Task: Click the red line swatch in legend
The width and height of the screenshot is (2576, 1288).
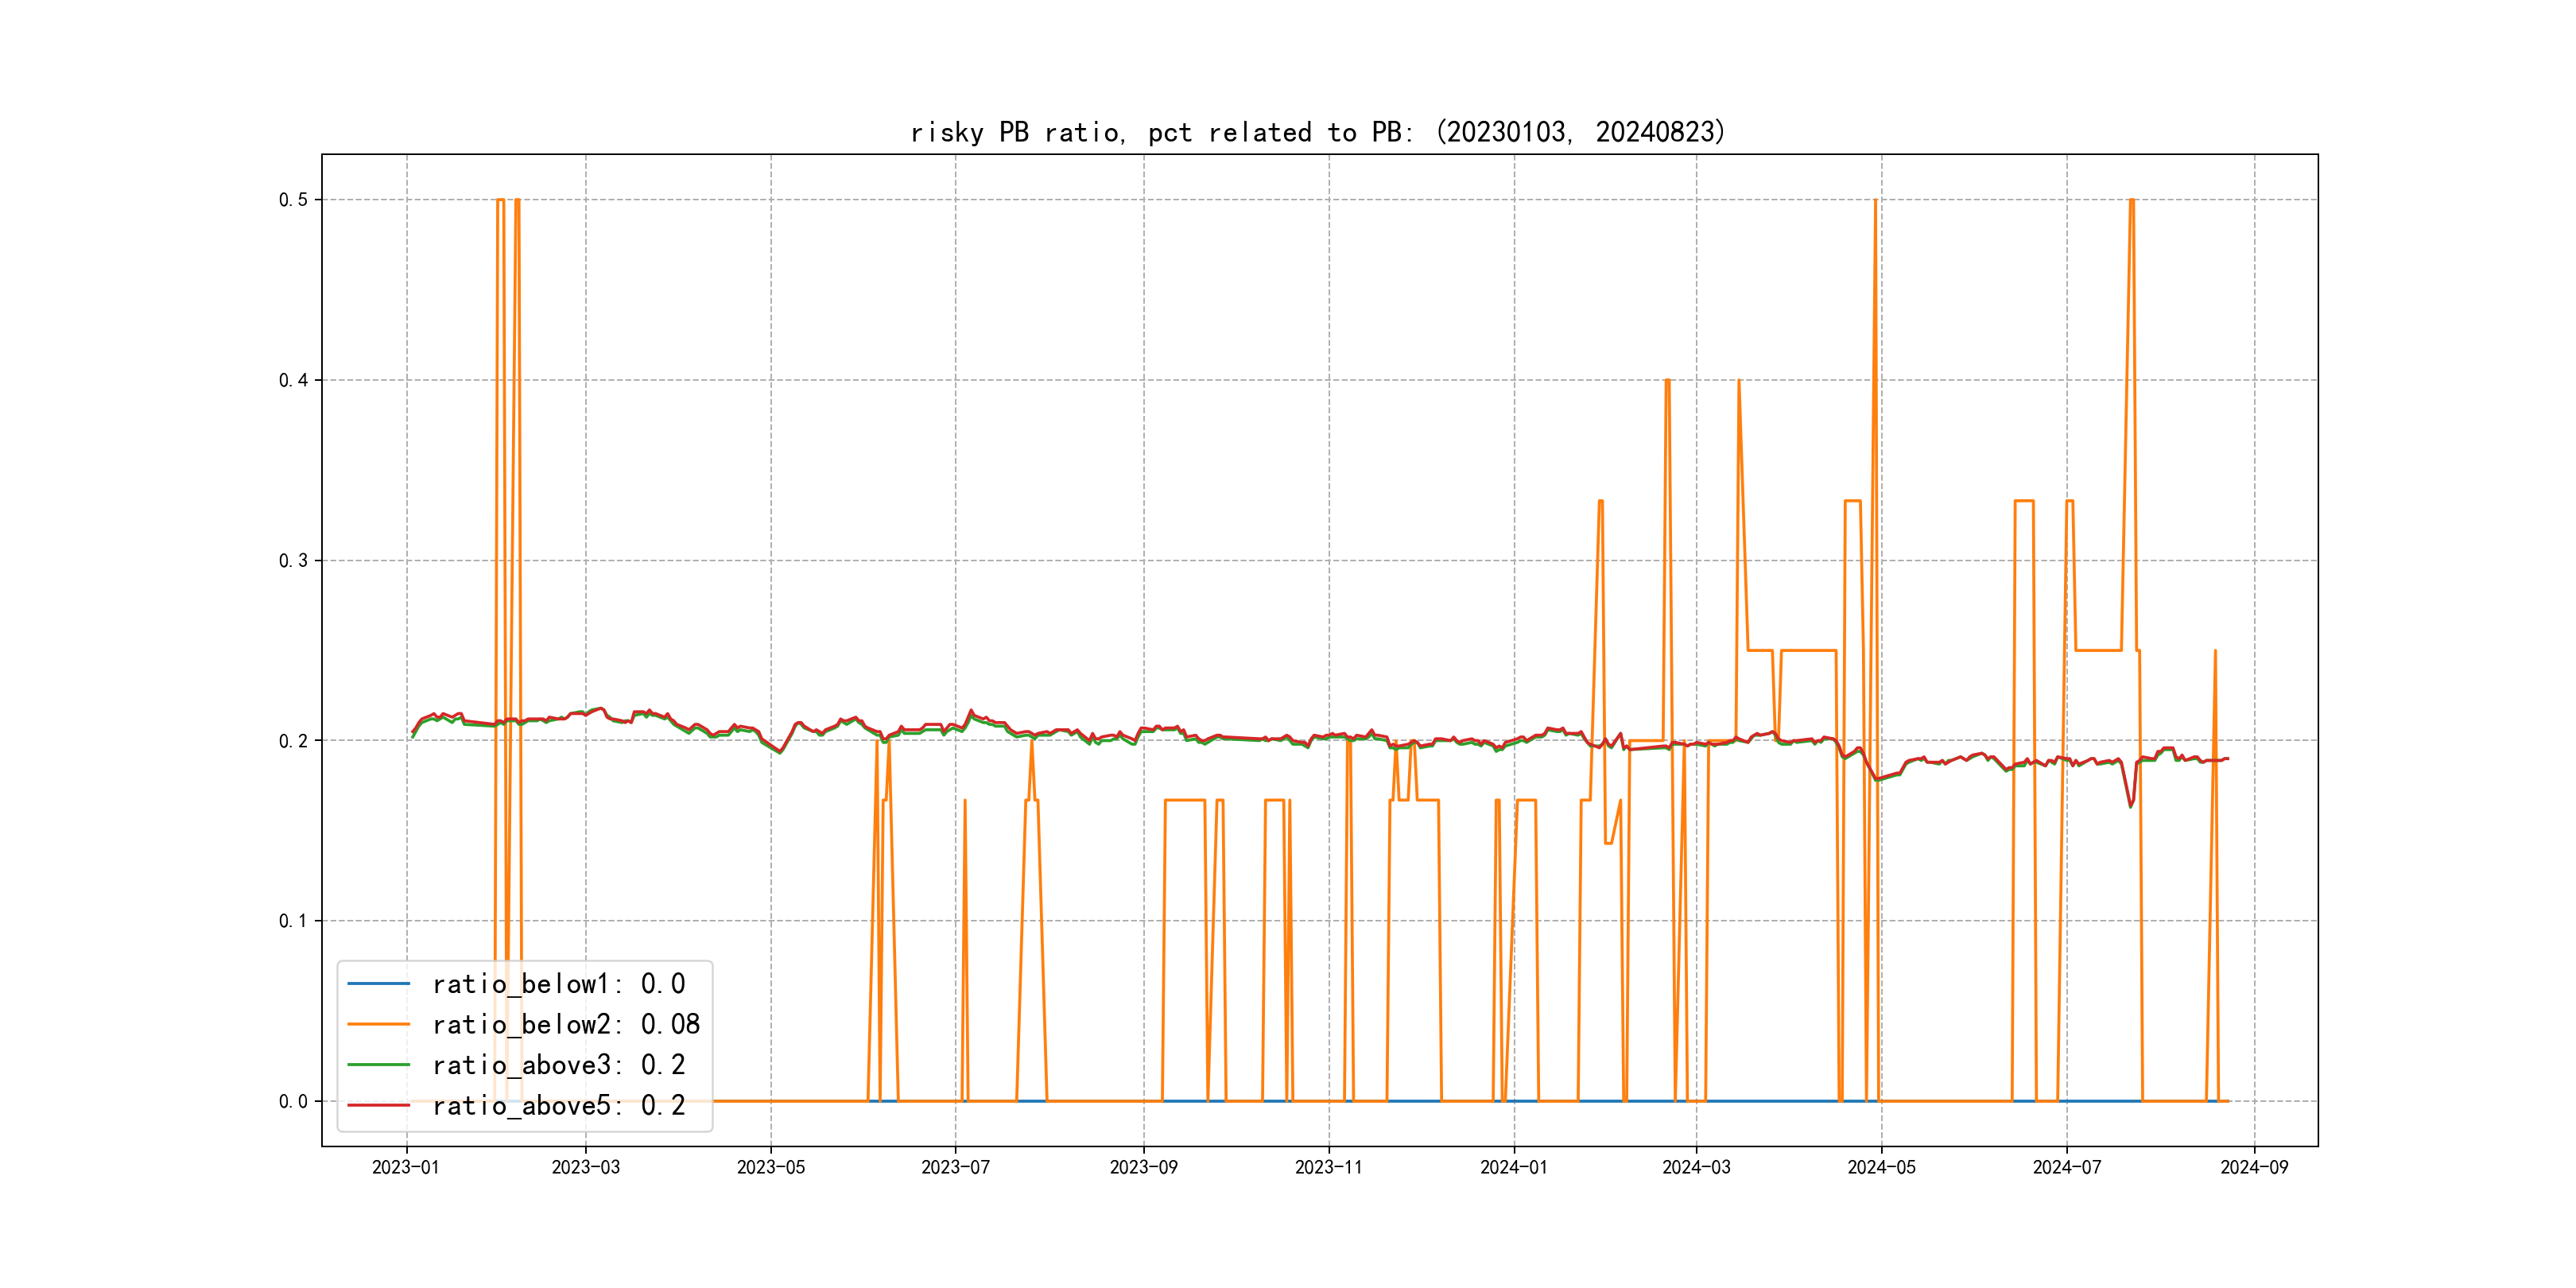Action: [378, 1106]
